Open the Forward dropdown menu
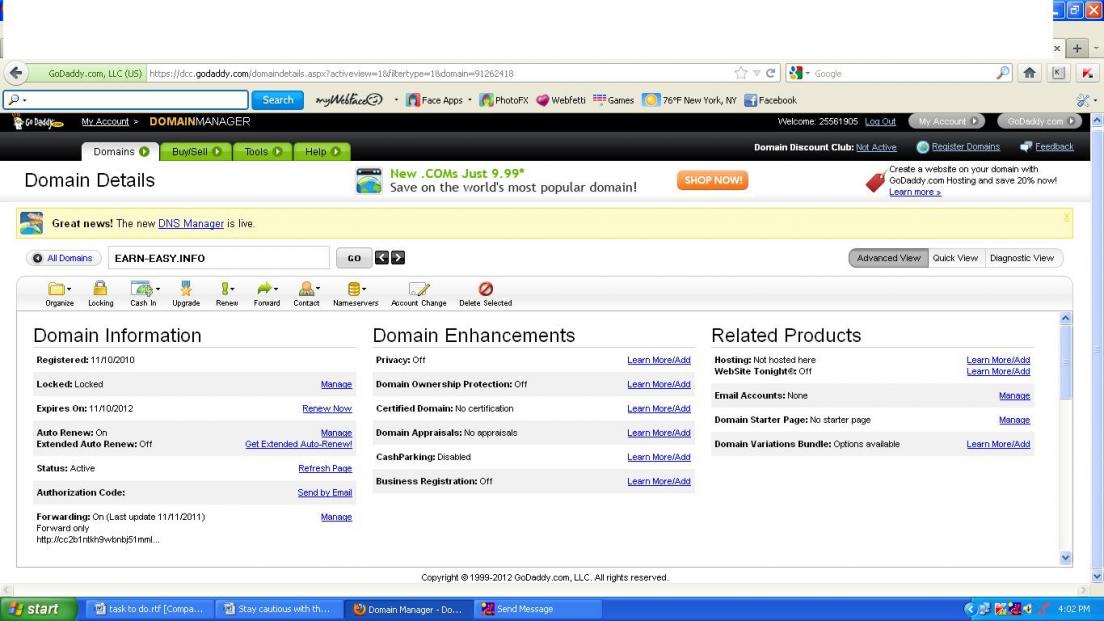1104x621 pixels. 276,289
